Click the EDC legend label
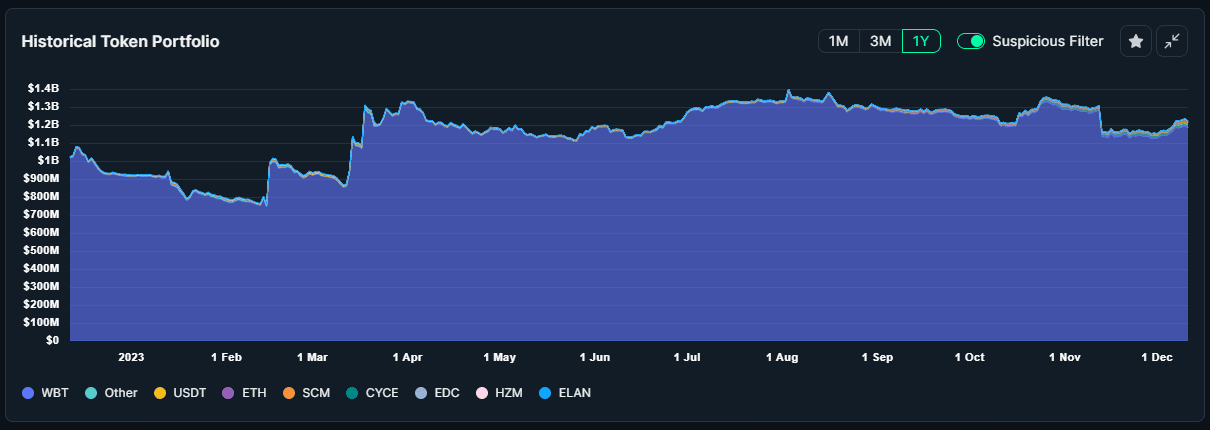This screenshot has height=430, width=1210. [447, 393]
